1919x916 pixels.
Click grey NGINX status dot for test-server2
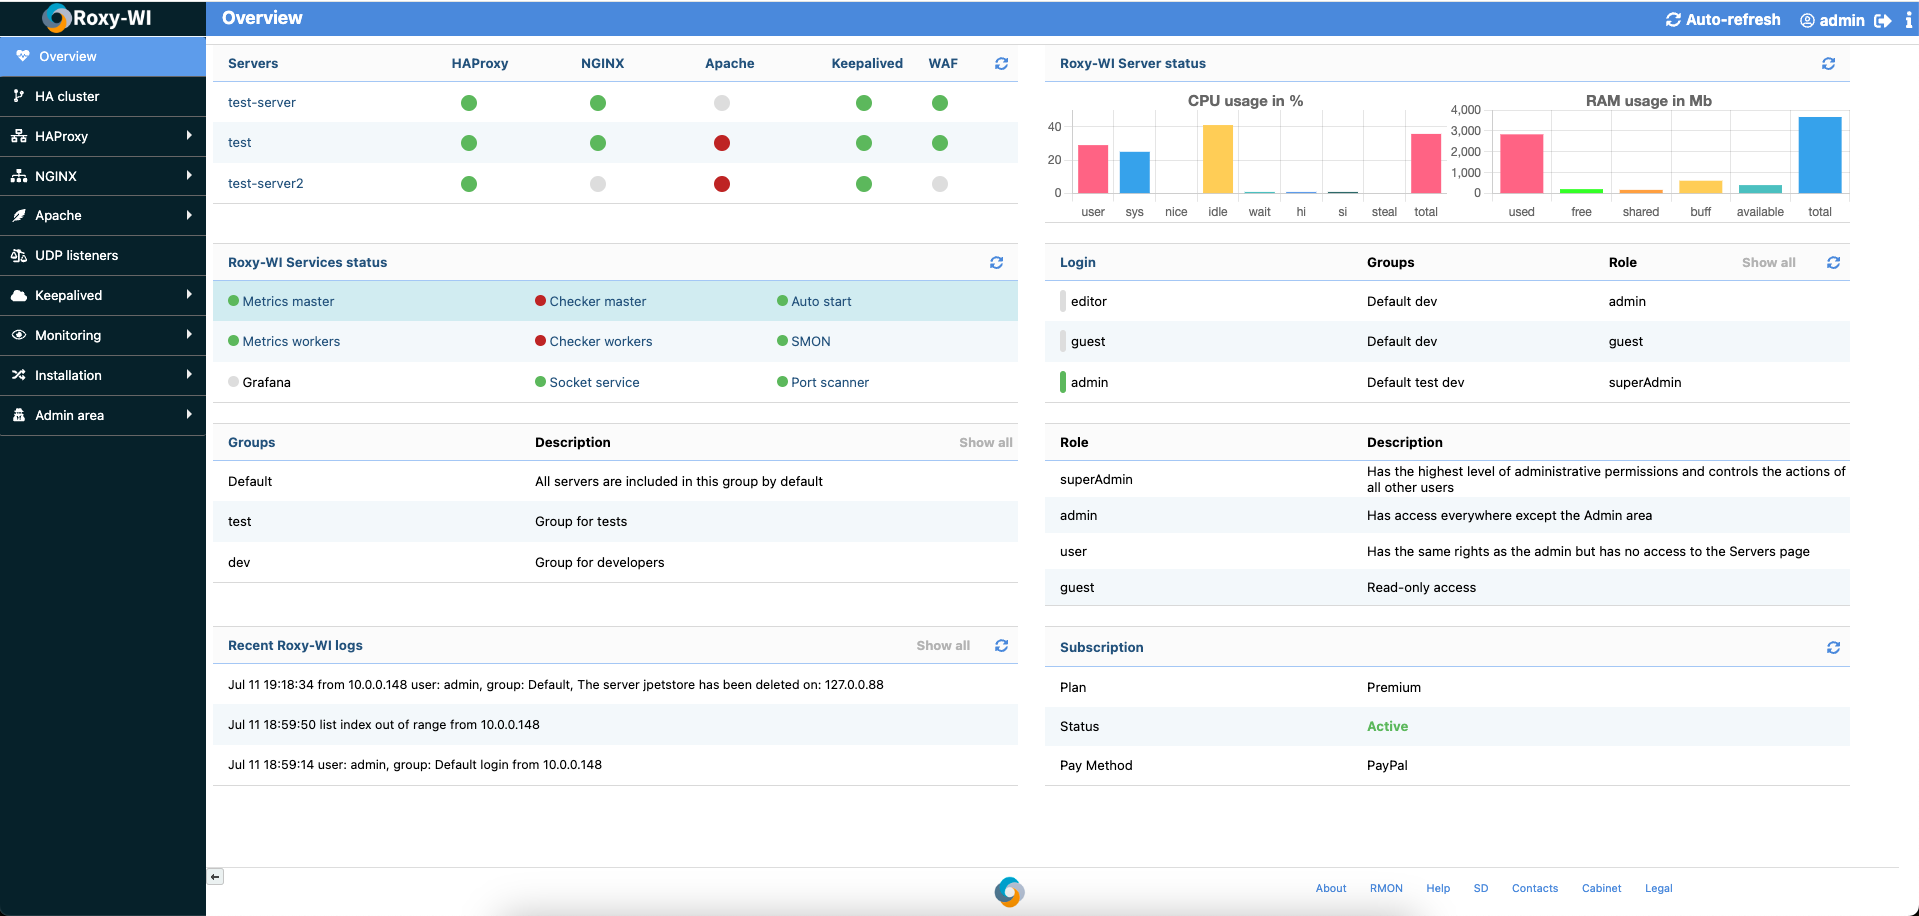point(598,184)
